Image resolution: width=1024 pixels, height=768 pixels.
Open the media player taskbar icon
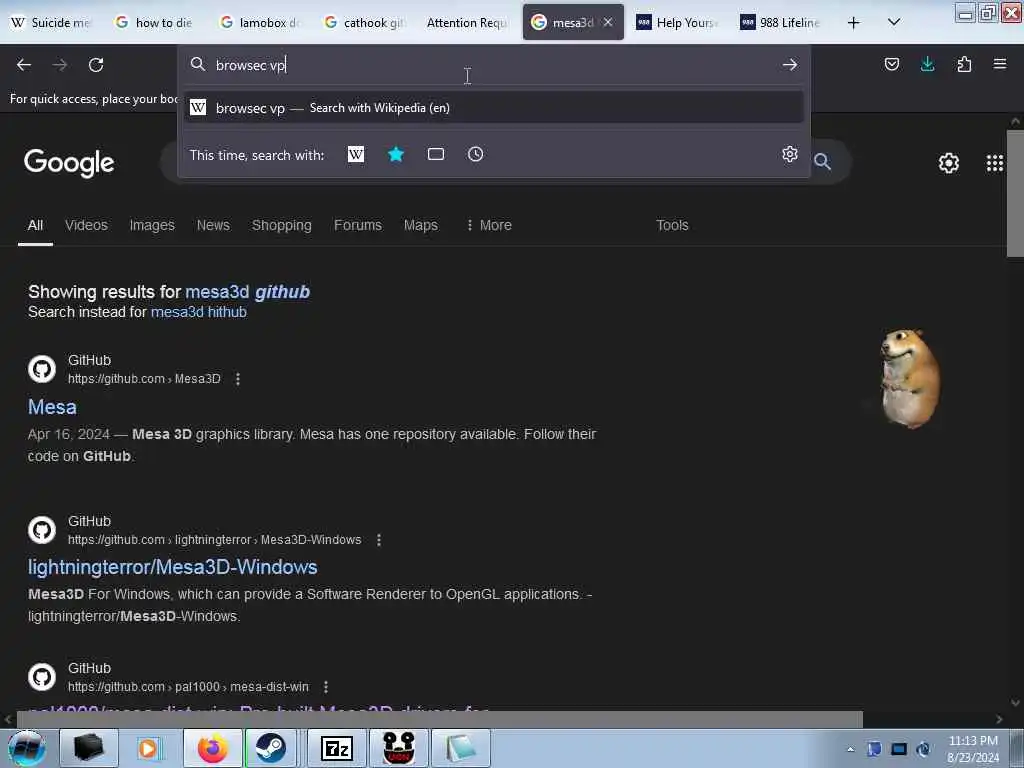[150, 748]
